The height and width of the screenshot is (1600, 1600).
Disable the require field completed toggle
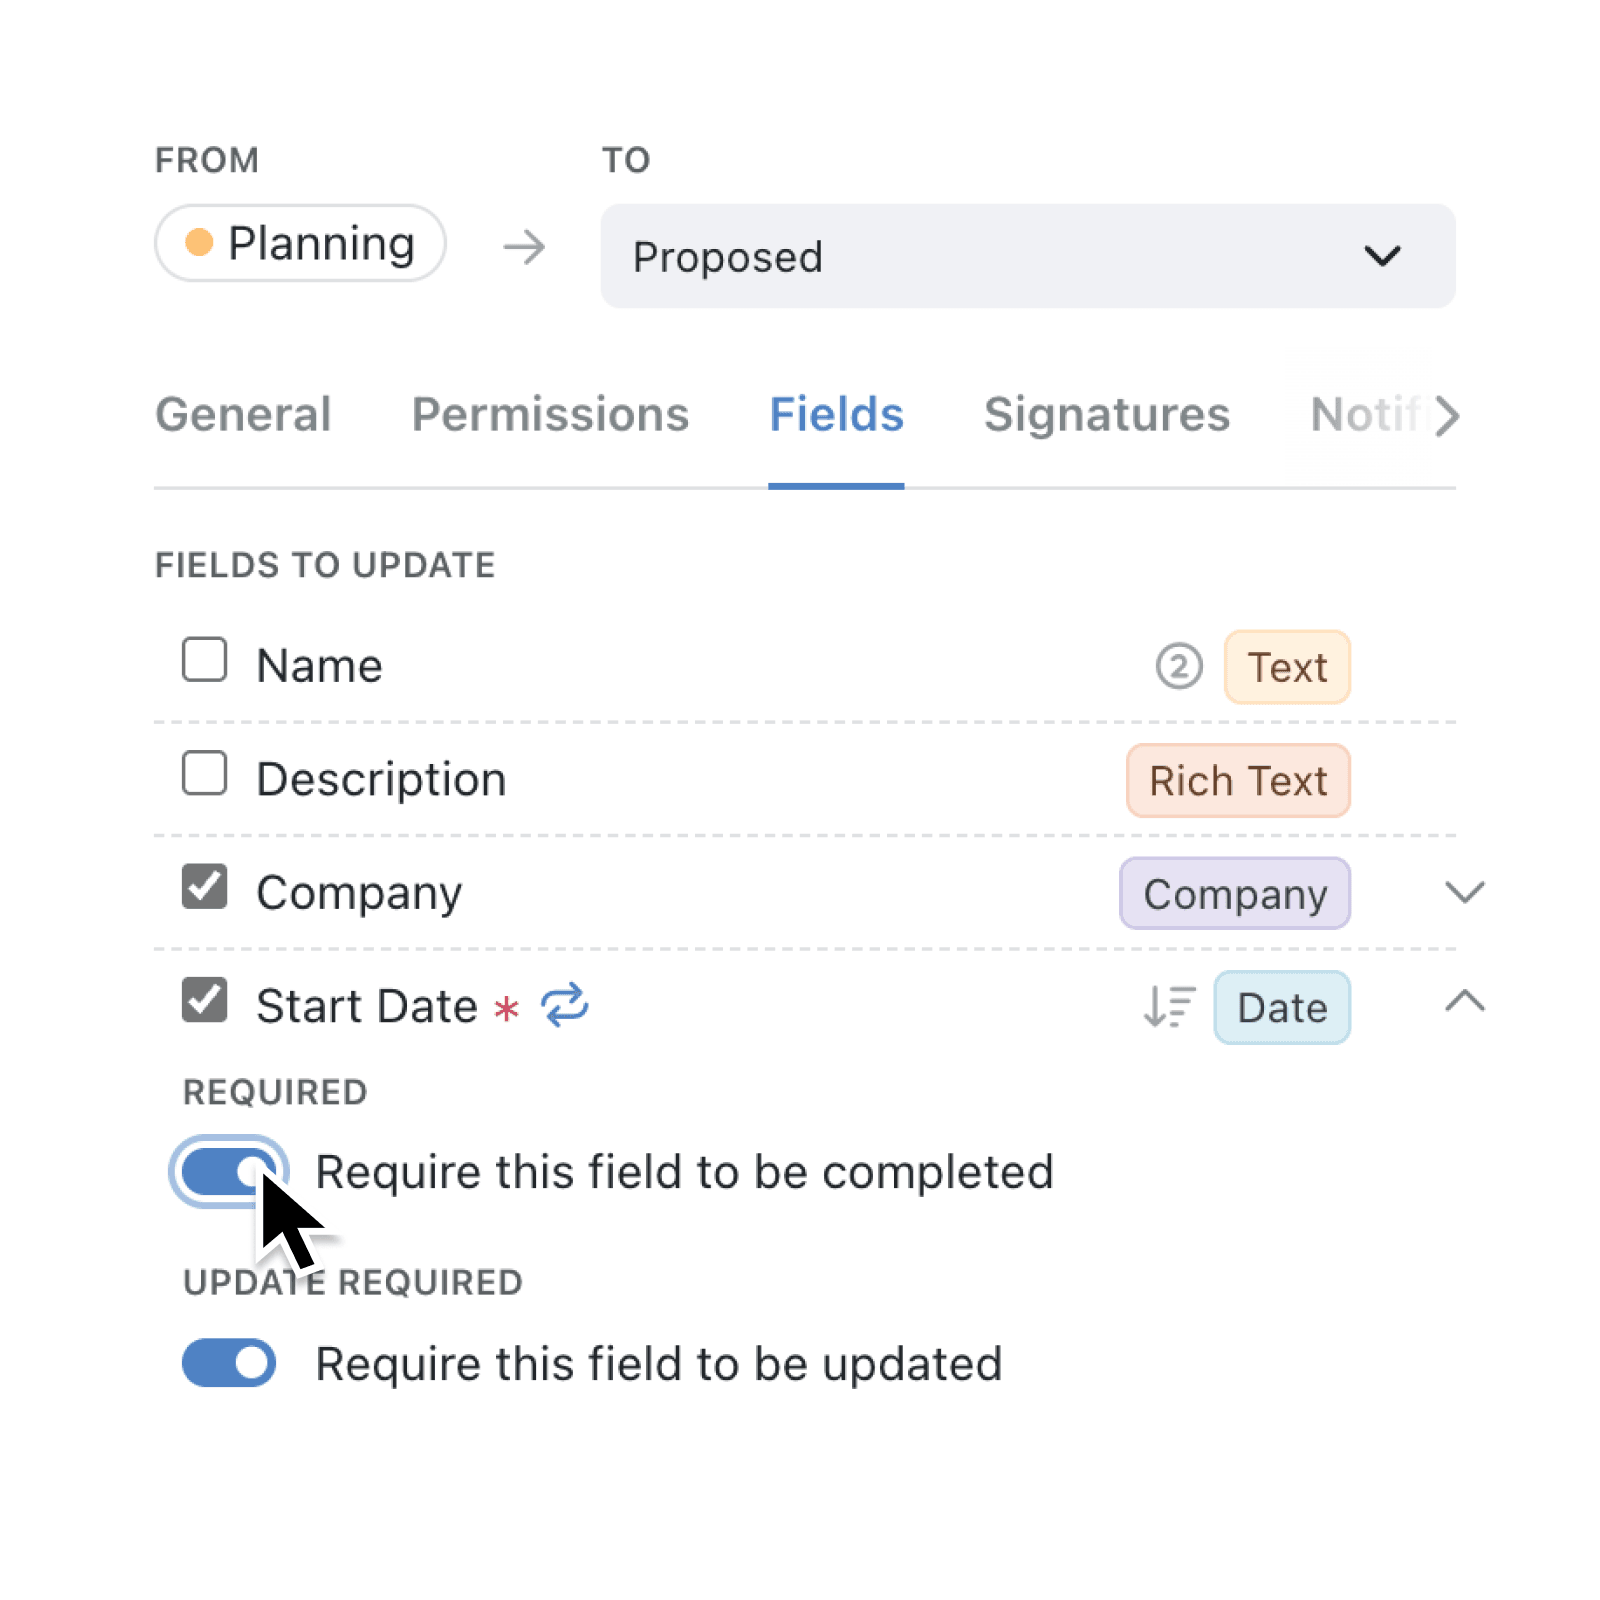tap(229, 1171)
